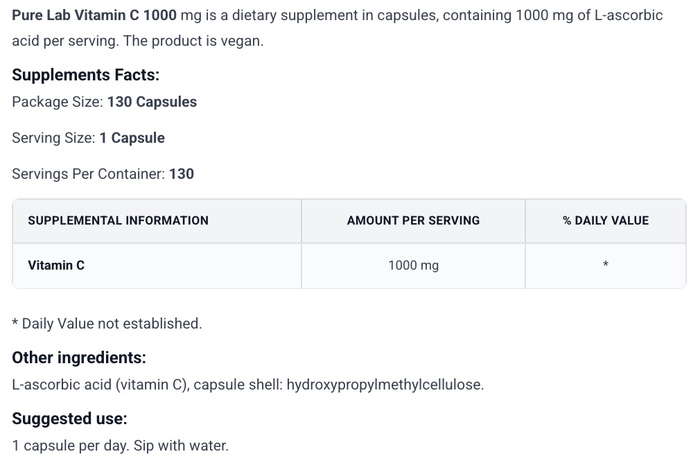700x463 pixels.
Task: Click the "Serving Size:" label
Action: click(53, 138)
